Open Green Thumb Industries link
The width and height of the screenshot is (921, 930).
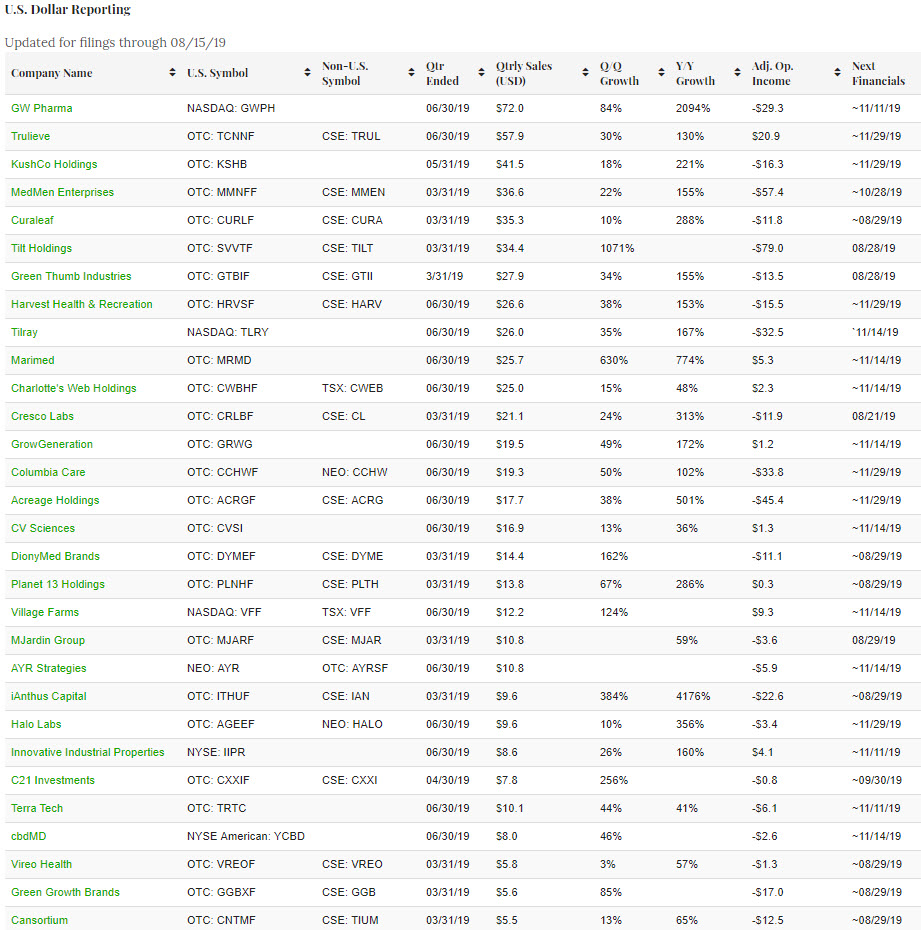click(x=71, y=276)
